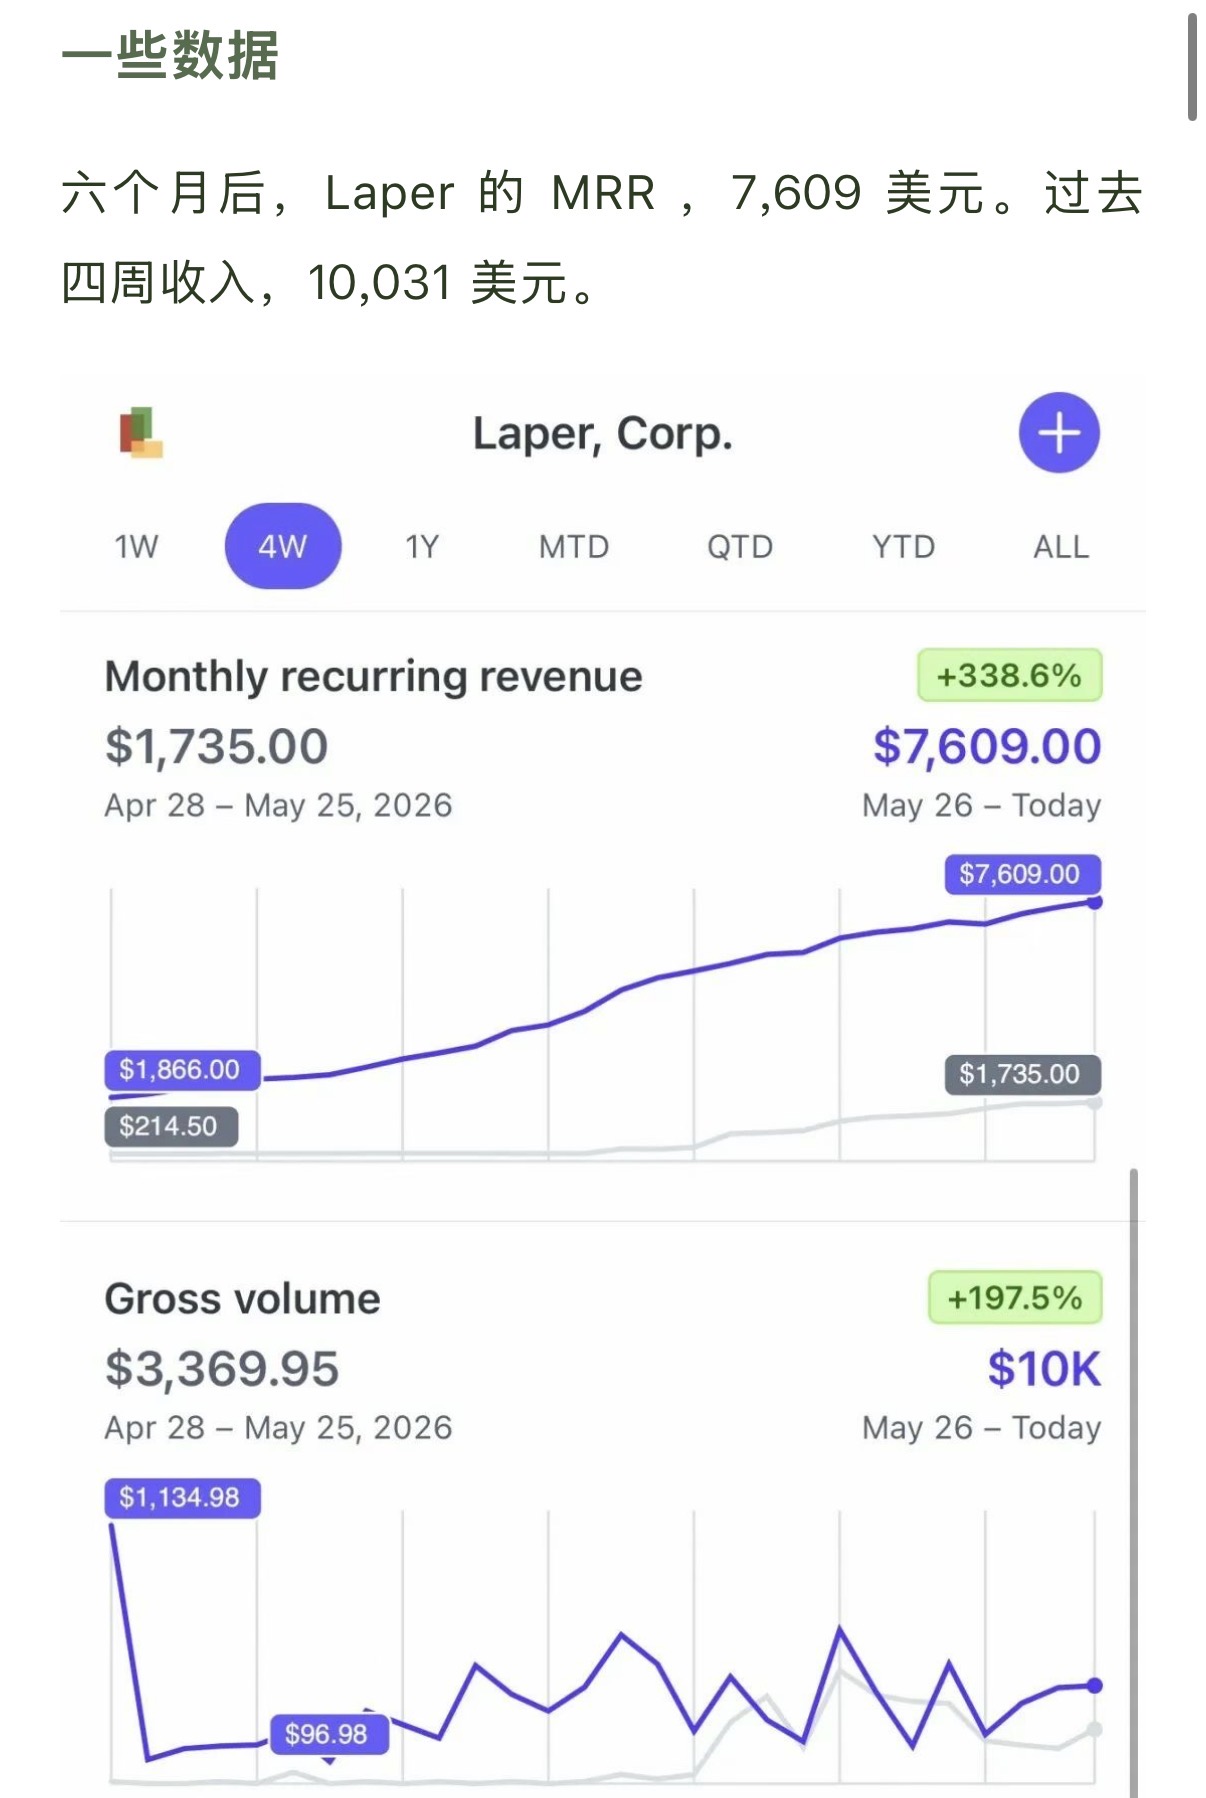
Task: Switch to the MTD range
Action: [574, 547]
